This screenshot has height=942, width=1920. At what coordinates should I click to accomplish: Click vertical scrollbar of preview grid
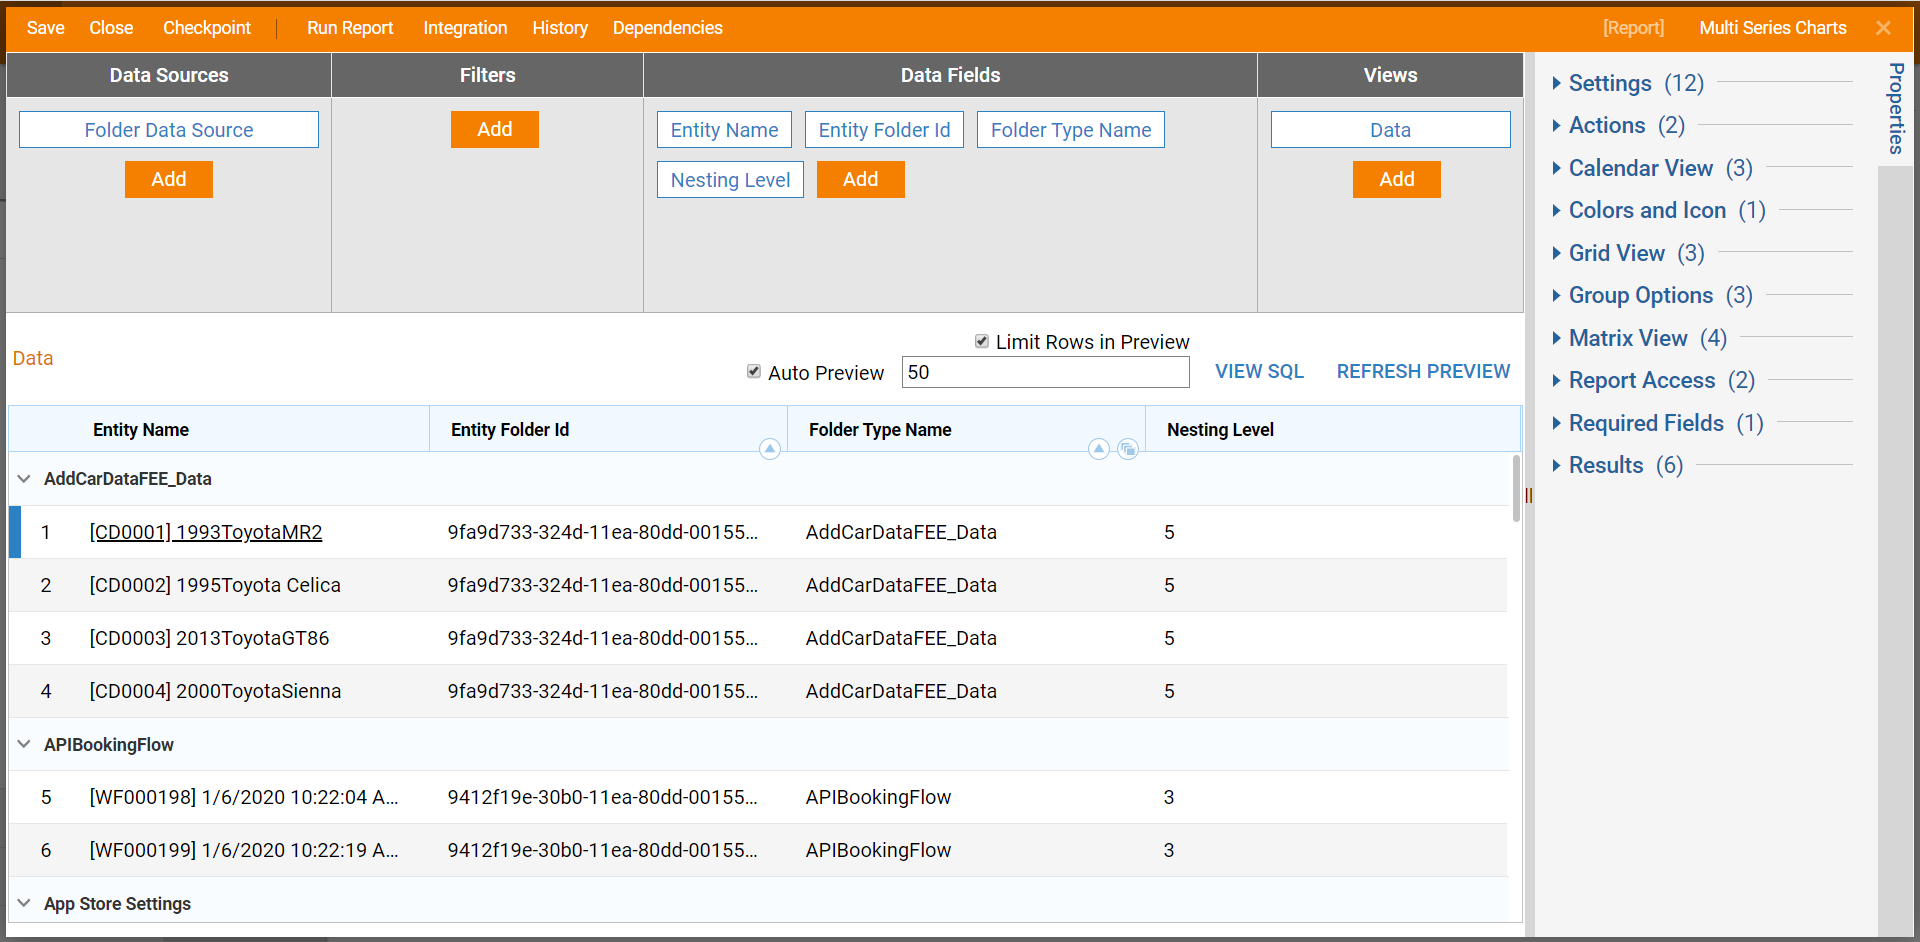(1516, 488)
